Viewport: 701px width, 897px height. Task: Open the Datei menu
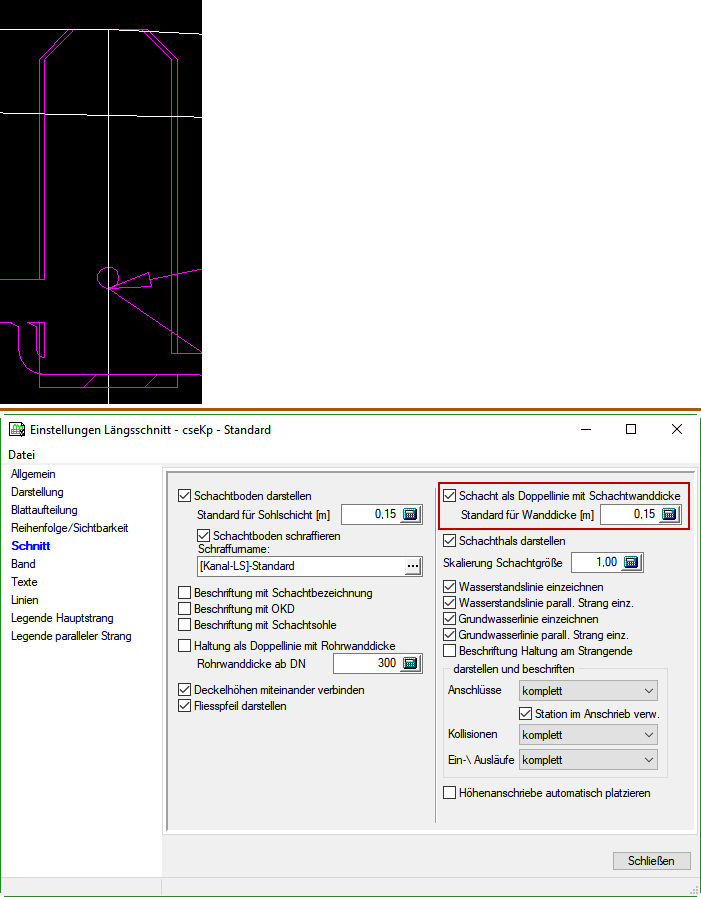22,455
